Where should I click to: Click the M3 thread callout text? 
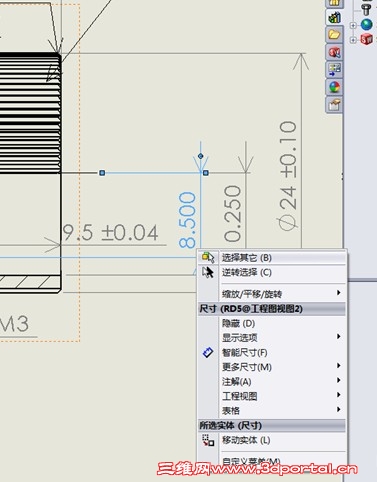pos(15,323)
